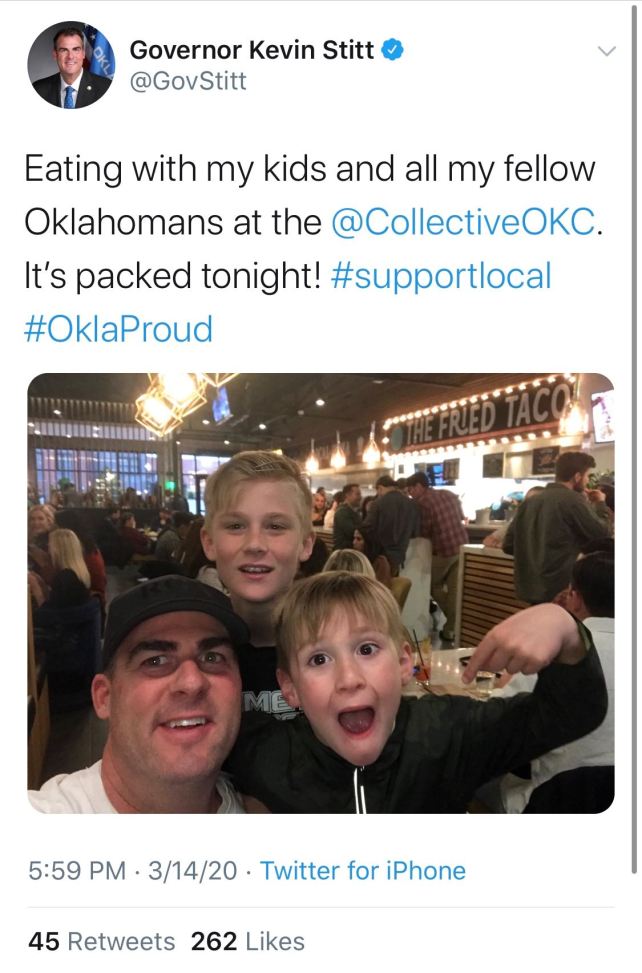This screenshot has height=973, width=642.
Task: Open the Twitter for iPhone source link
Action: [x=362, y=871]
